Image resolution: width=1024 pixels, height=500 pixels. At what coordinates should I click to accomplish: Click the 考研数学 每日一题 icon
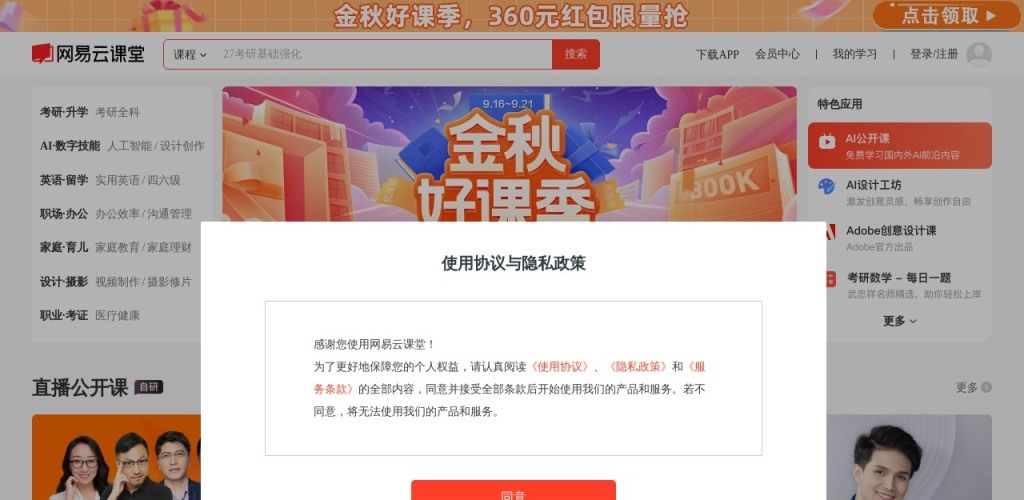(x=830, y=279)
